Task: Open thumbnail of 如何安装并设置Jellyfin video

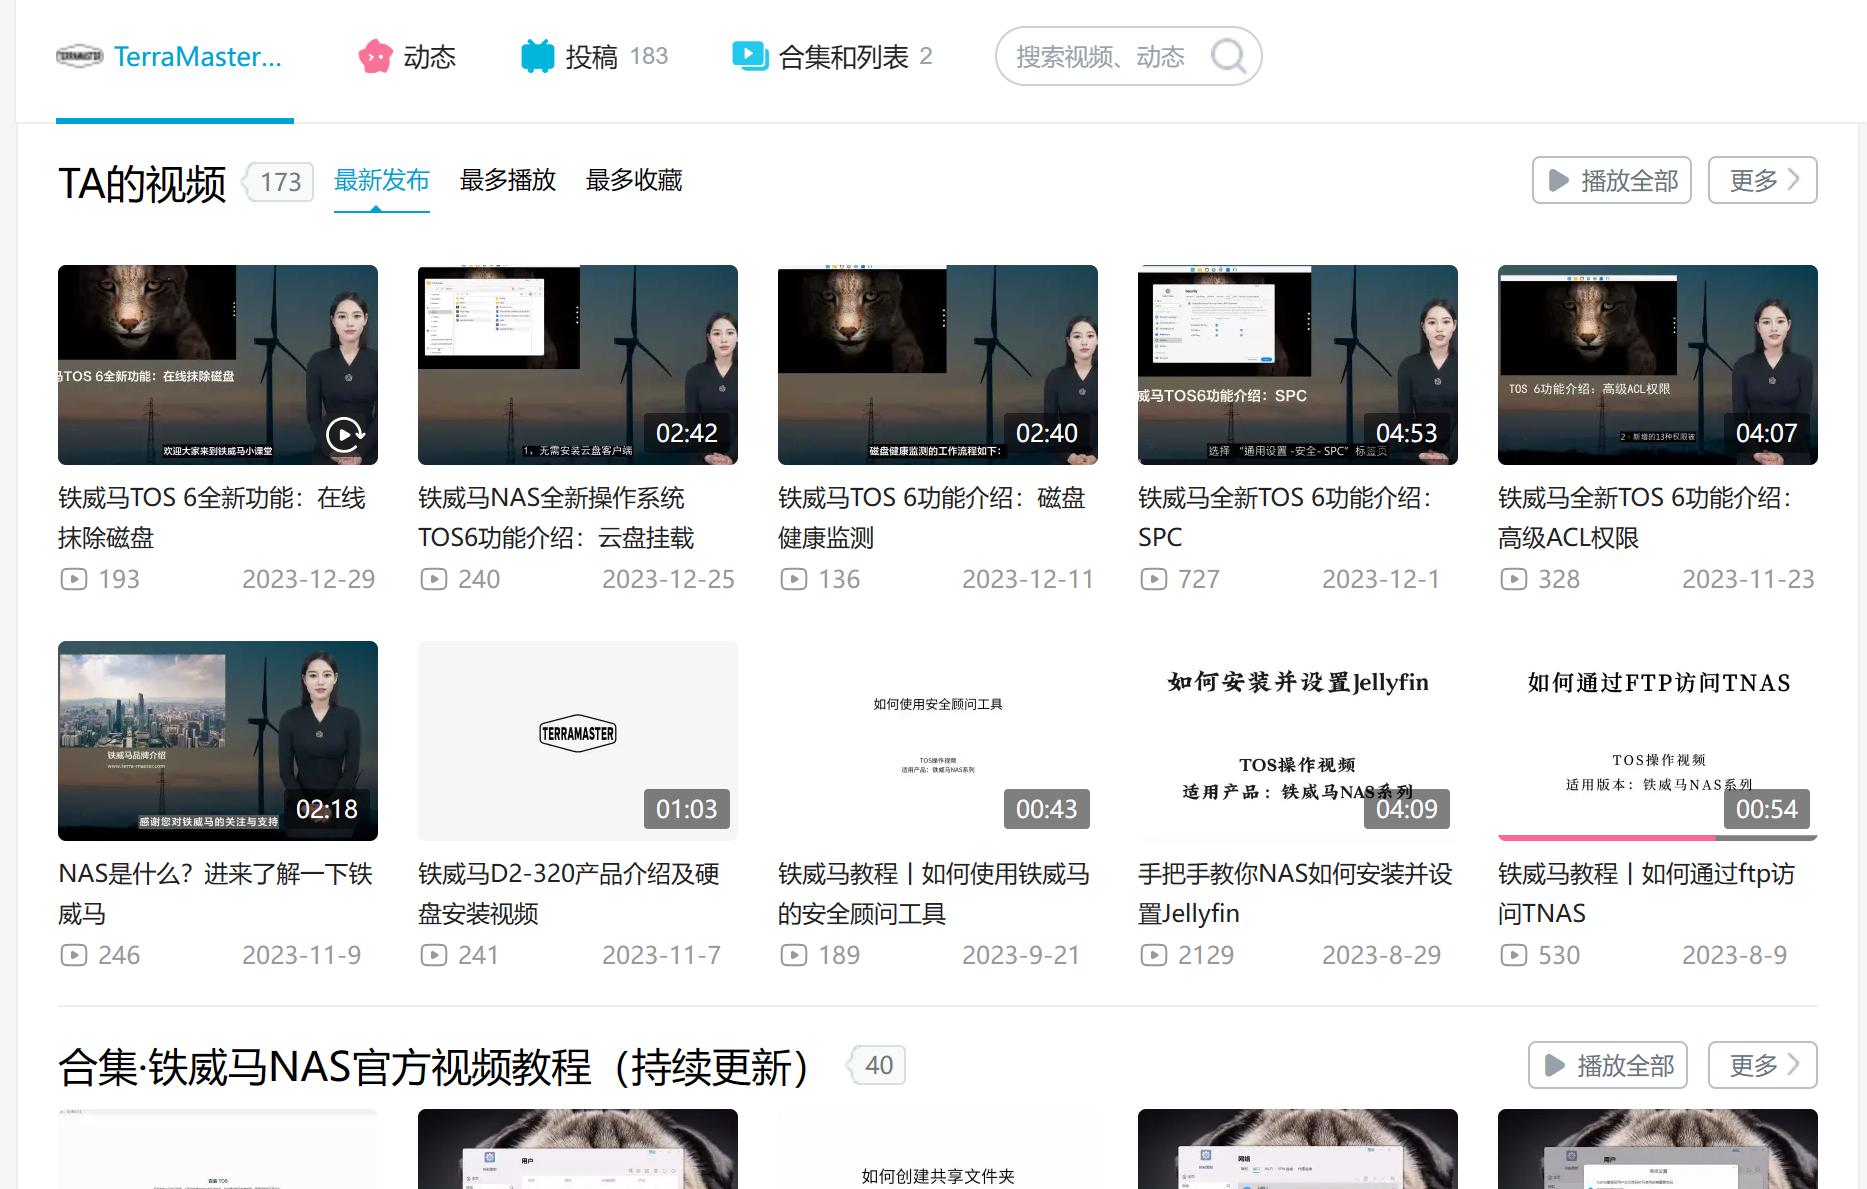Action: pyautogui.click(x=1298, y=741)
